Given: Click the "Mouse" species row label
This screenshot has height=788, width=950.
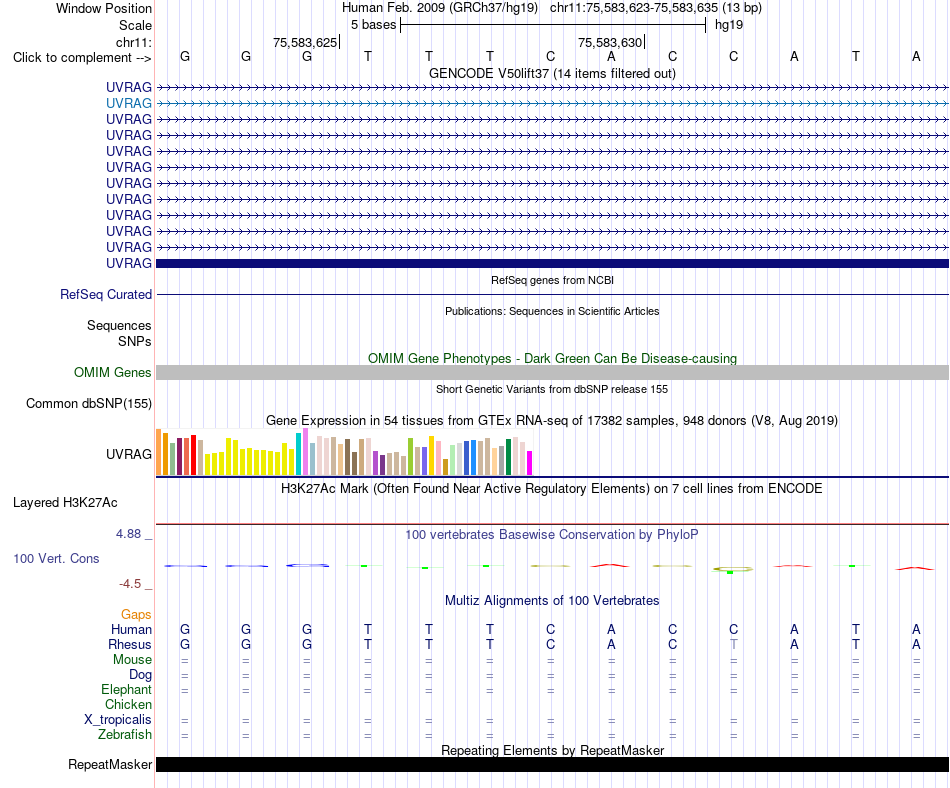Looking at the screenshot, I should pos(132,660).
